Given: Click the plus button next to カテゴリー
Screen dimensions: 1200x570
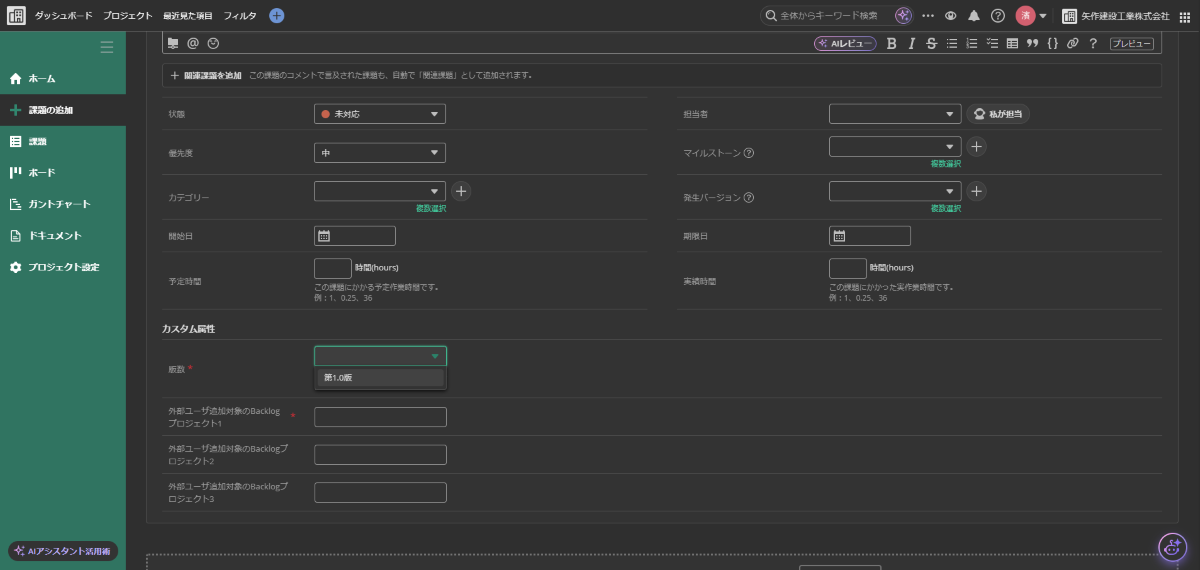Looking at the screenshot, I should point(461,190).
